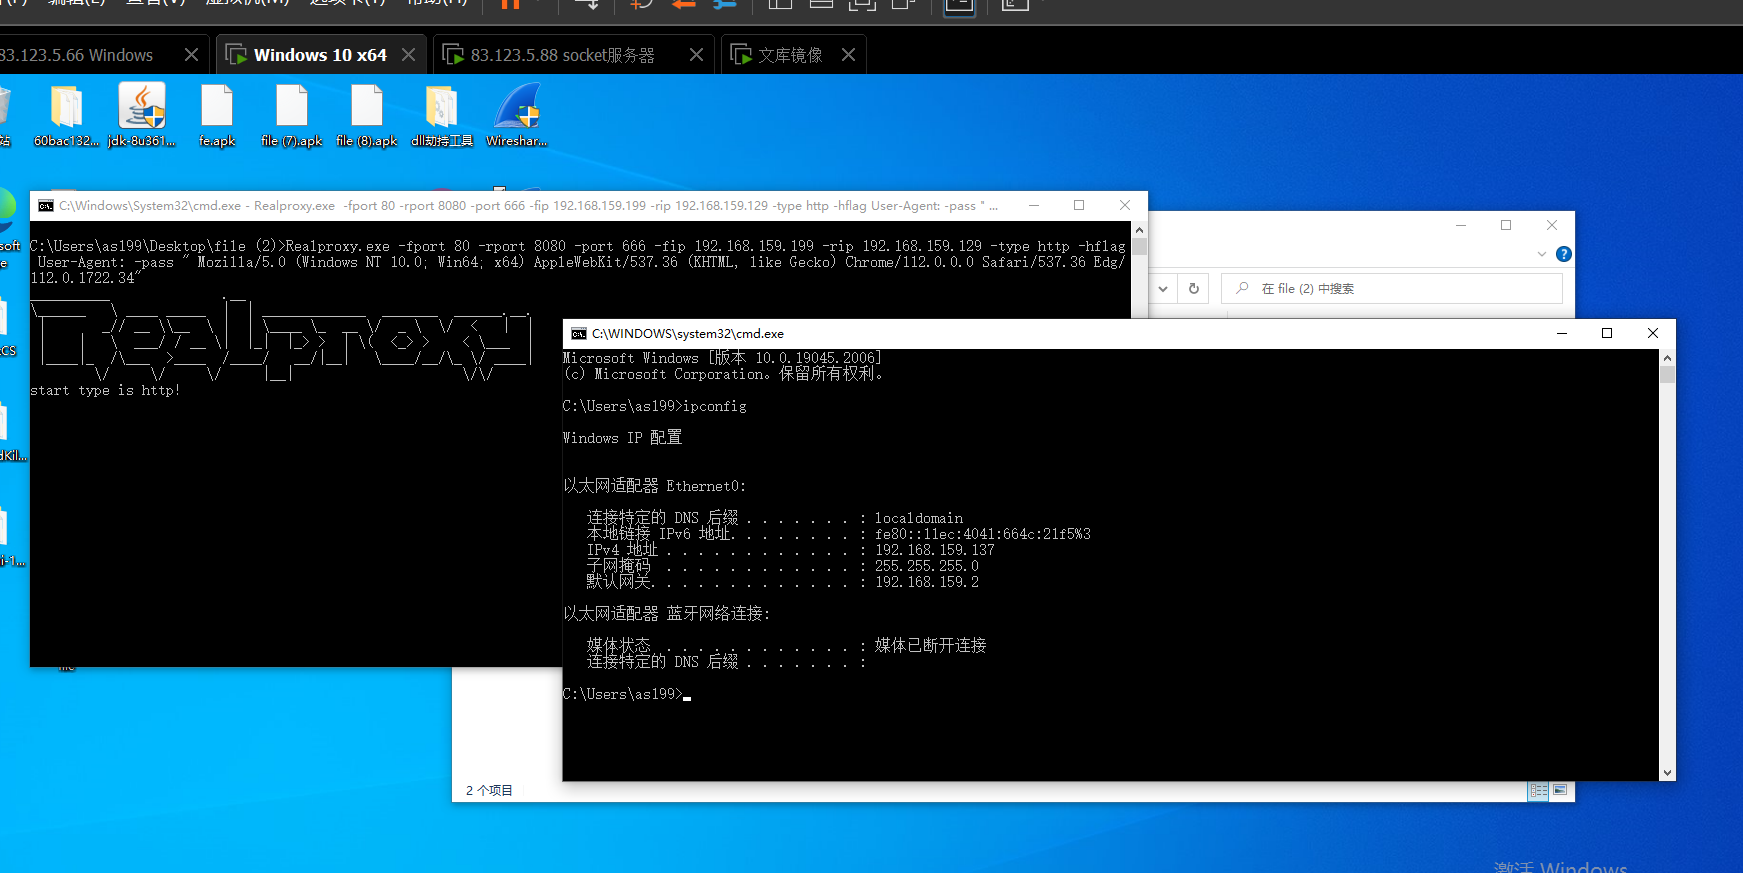
Task: Click the 文库镜像 tab VM icon
Action: [741, 54]
